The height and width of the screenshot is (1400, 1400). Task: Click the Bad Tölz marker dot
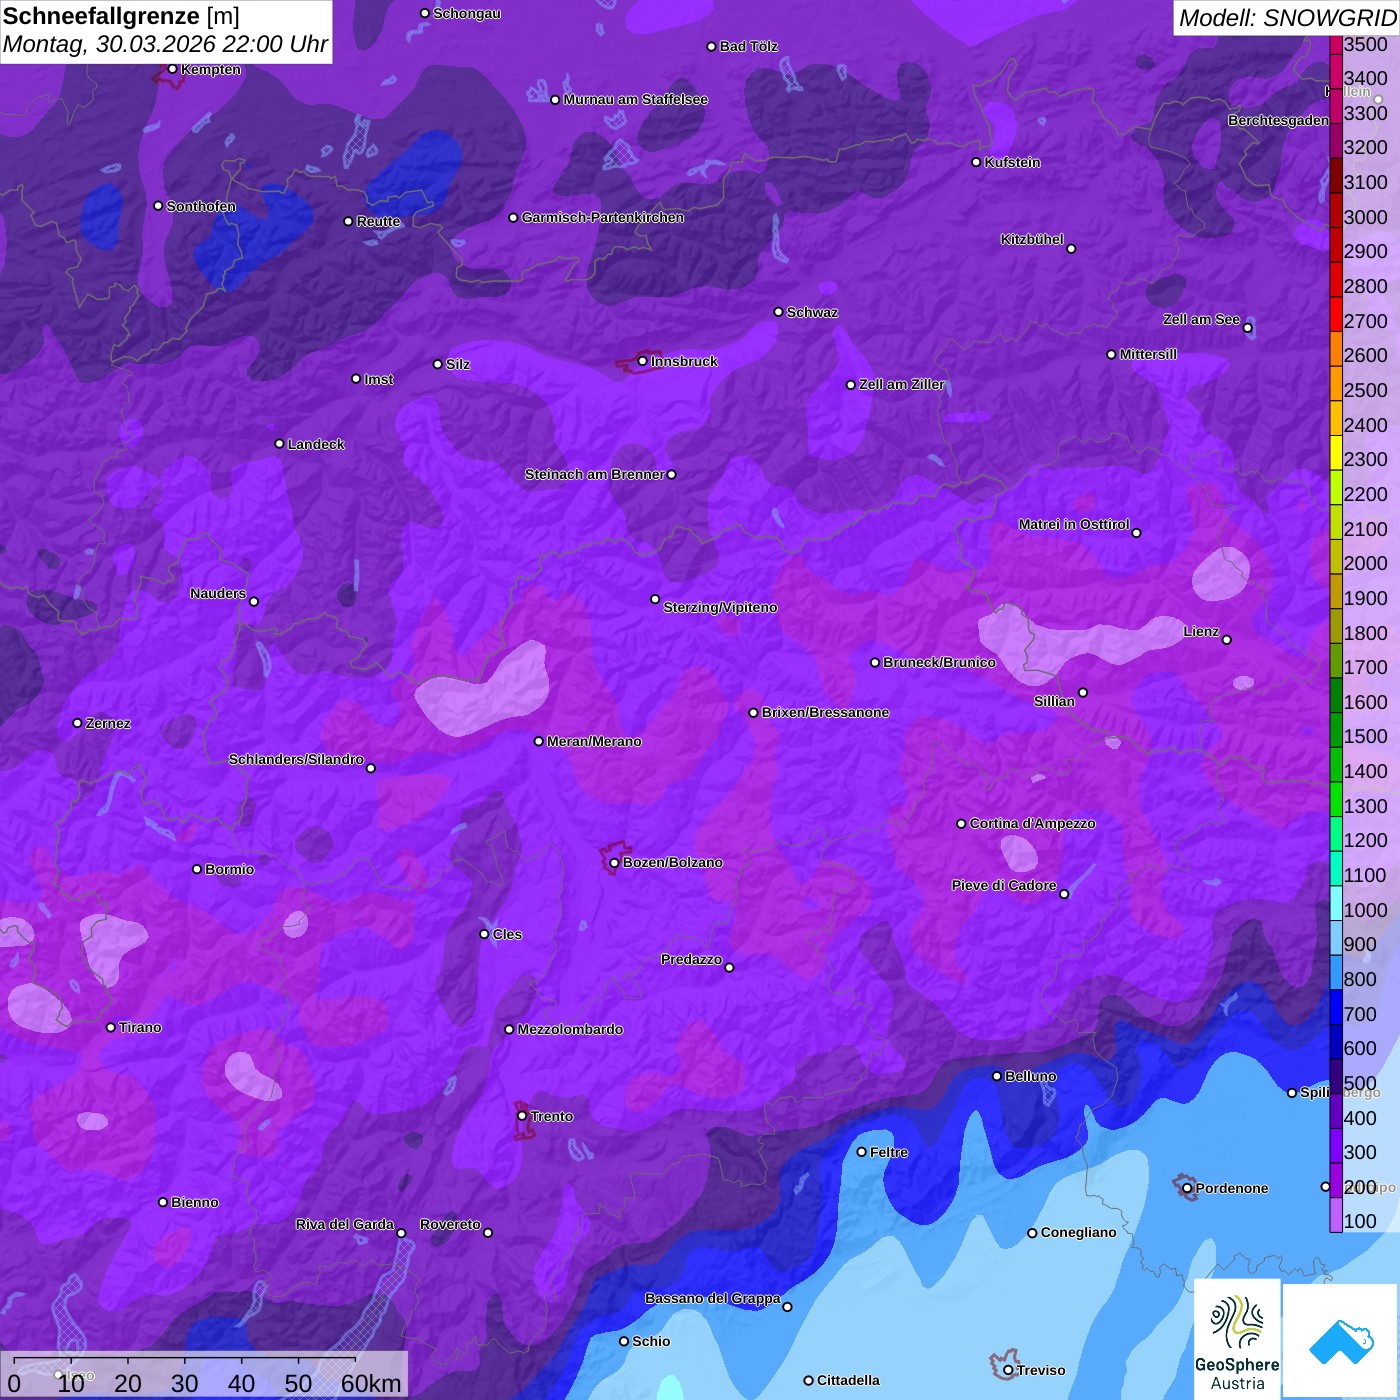point(711,46)
